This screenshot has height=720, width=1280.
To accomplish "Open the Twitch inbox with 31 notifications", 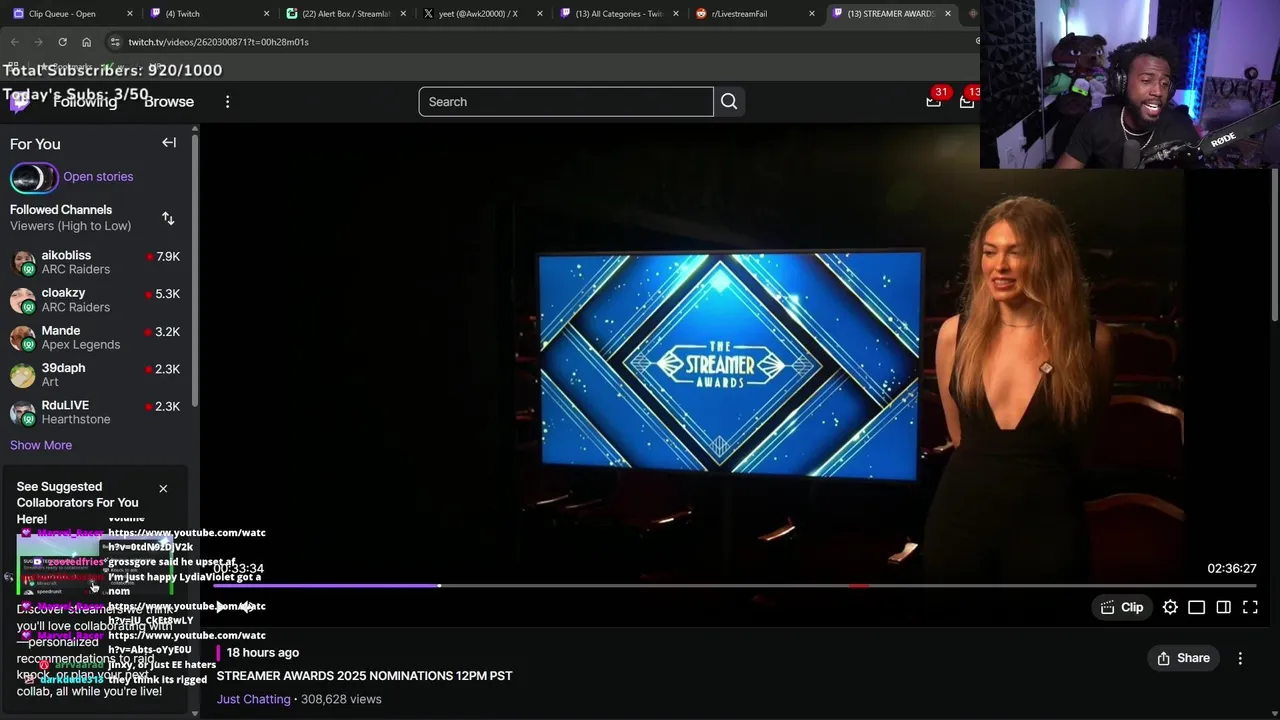I will pyautogui.click(x=934, y=100).
